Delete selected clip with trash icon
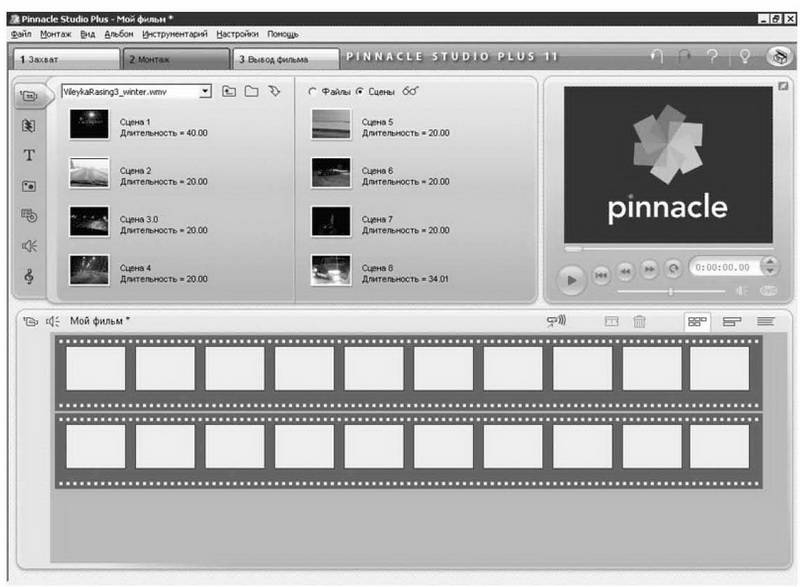The image size is (800, 587). (x=639, y=321)
